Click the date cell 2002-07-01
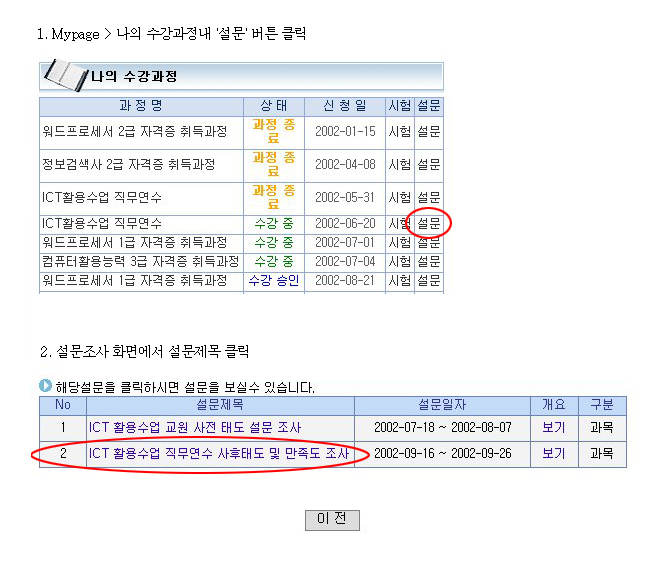 coord(345,243)
